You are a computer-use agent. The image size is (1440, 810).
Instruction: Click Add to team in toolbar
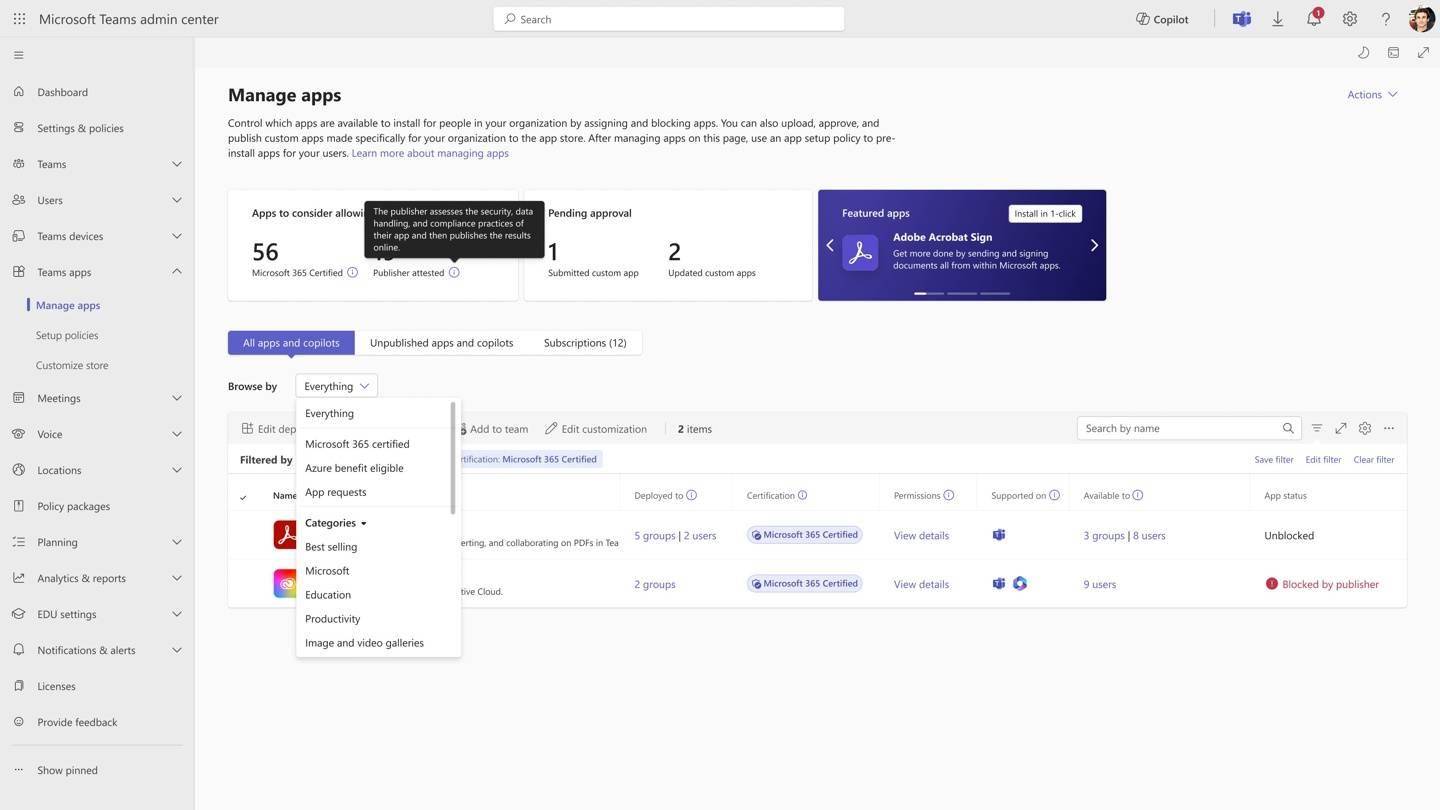click(x=493, y=429)
